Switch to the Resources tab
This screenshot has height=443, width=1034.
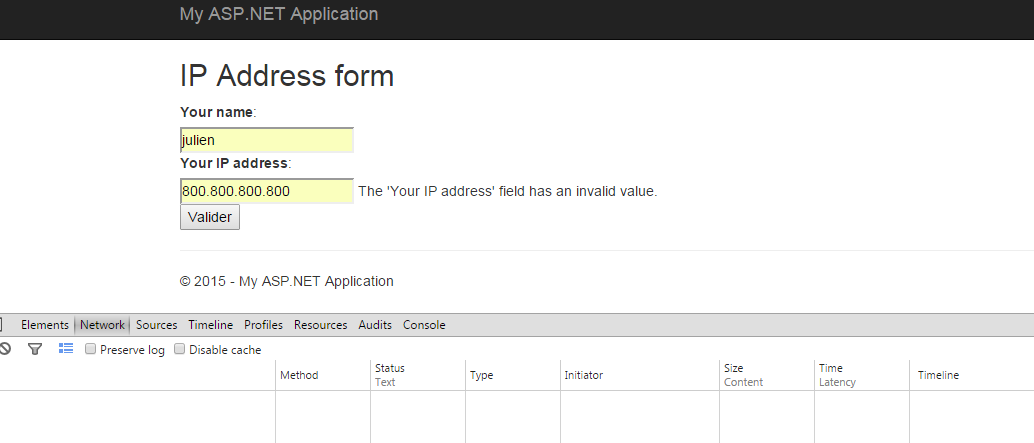320,325
